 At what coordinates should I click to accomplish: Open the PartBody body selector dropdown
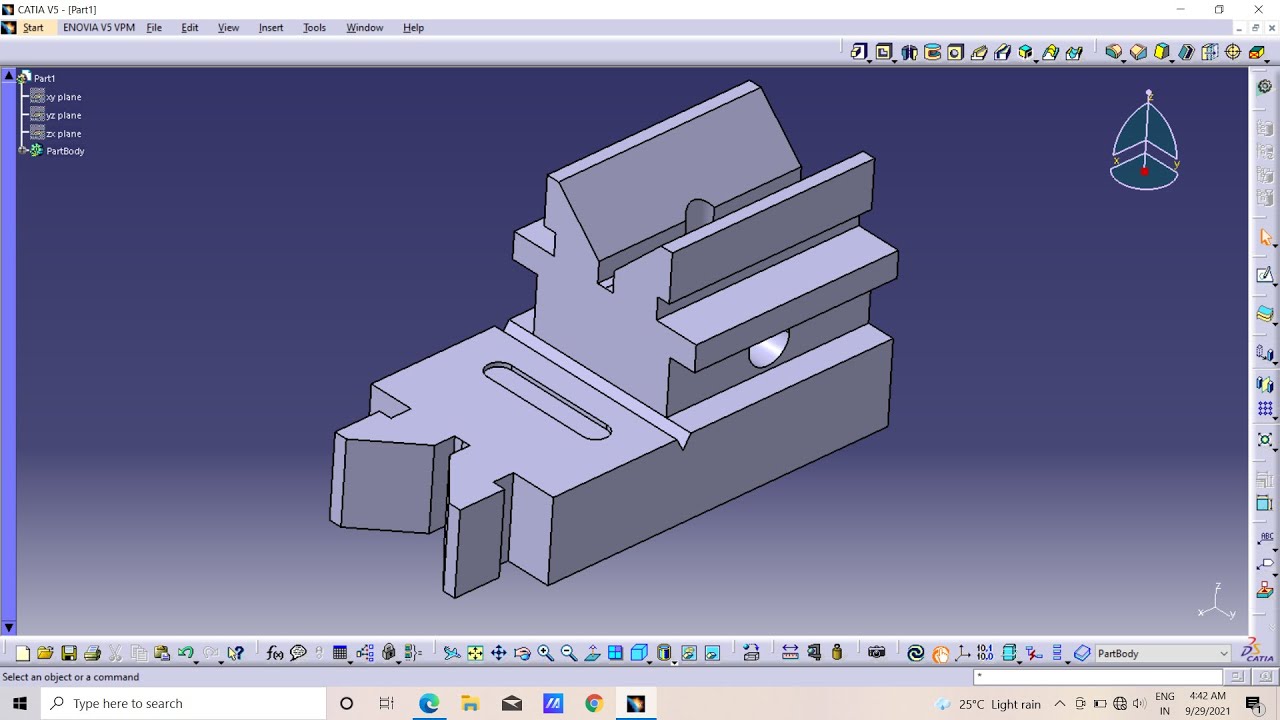(x=1223, y=653)
